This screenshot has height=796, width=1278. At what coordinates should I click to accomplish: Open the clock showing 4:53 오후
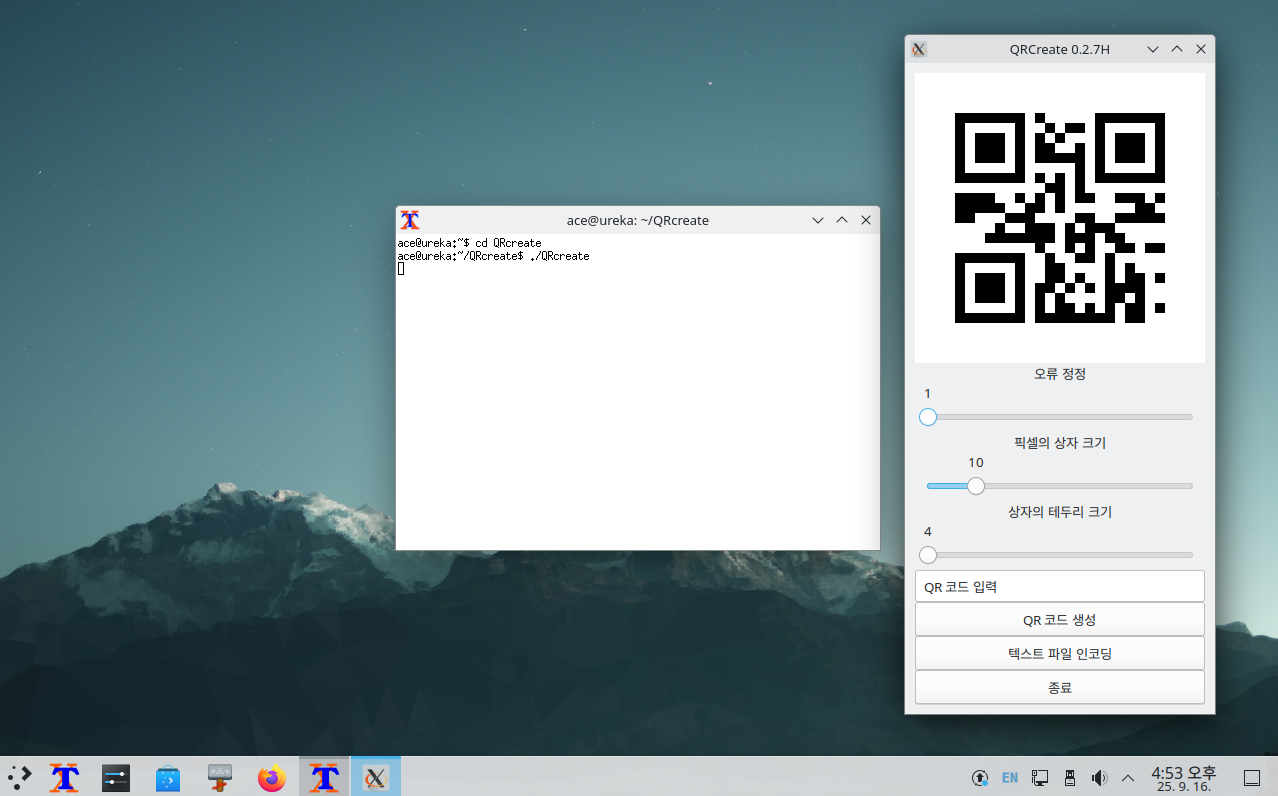tap(1183, 777)
